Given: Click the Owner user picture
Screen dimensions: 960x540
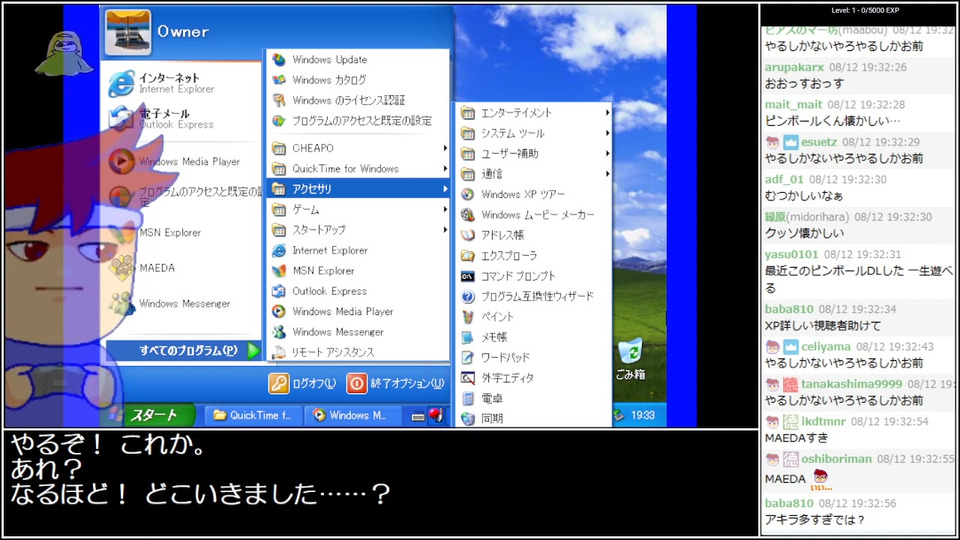Looking at the screenshot, I should (x=128, y=32).
